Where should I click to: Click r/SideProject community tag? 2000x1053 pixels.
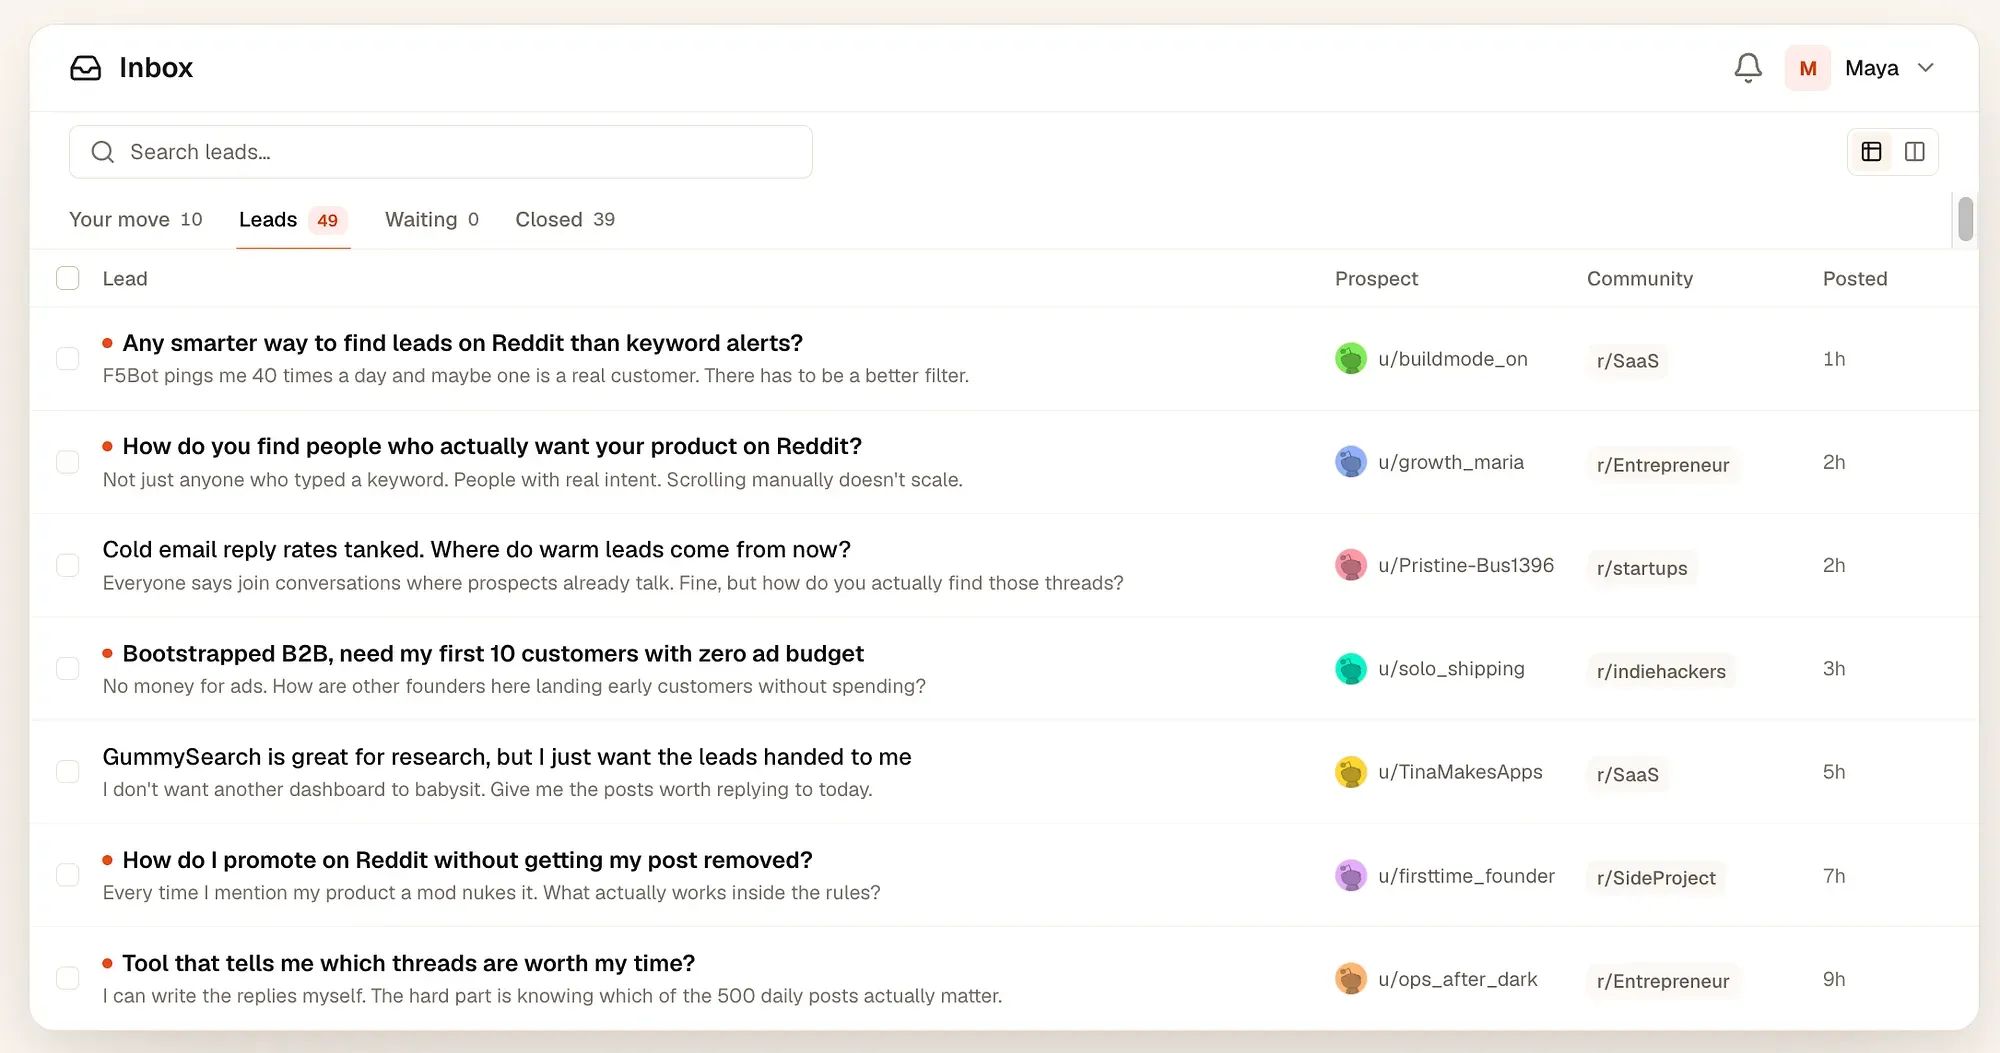(x=1656, y=878)
